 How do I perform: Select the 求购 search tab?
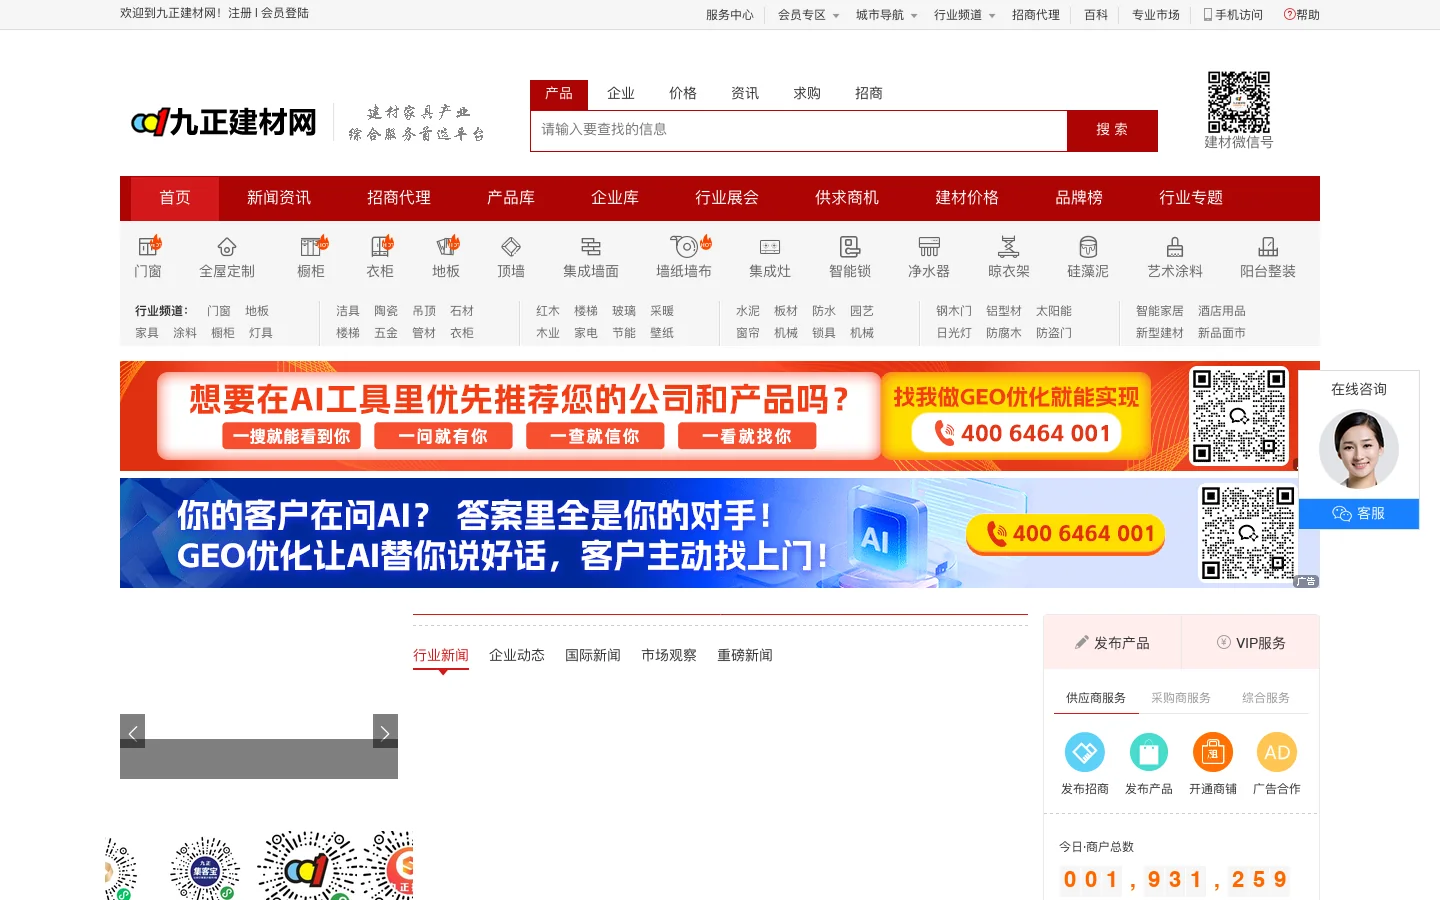click(807, 94)
